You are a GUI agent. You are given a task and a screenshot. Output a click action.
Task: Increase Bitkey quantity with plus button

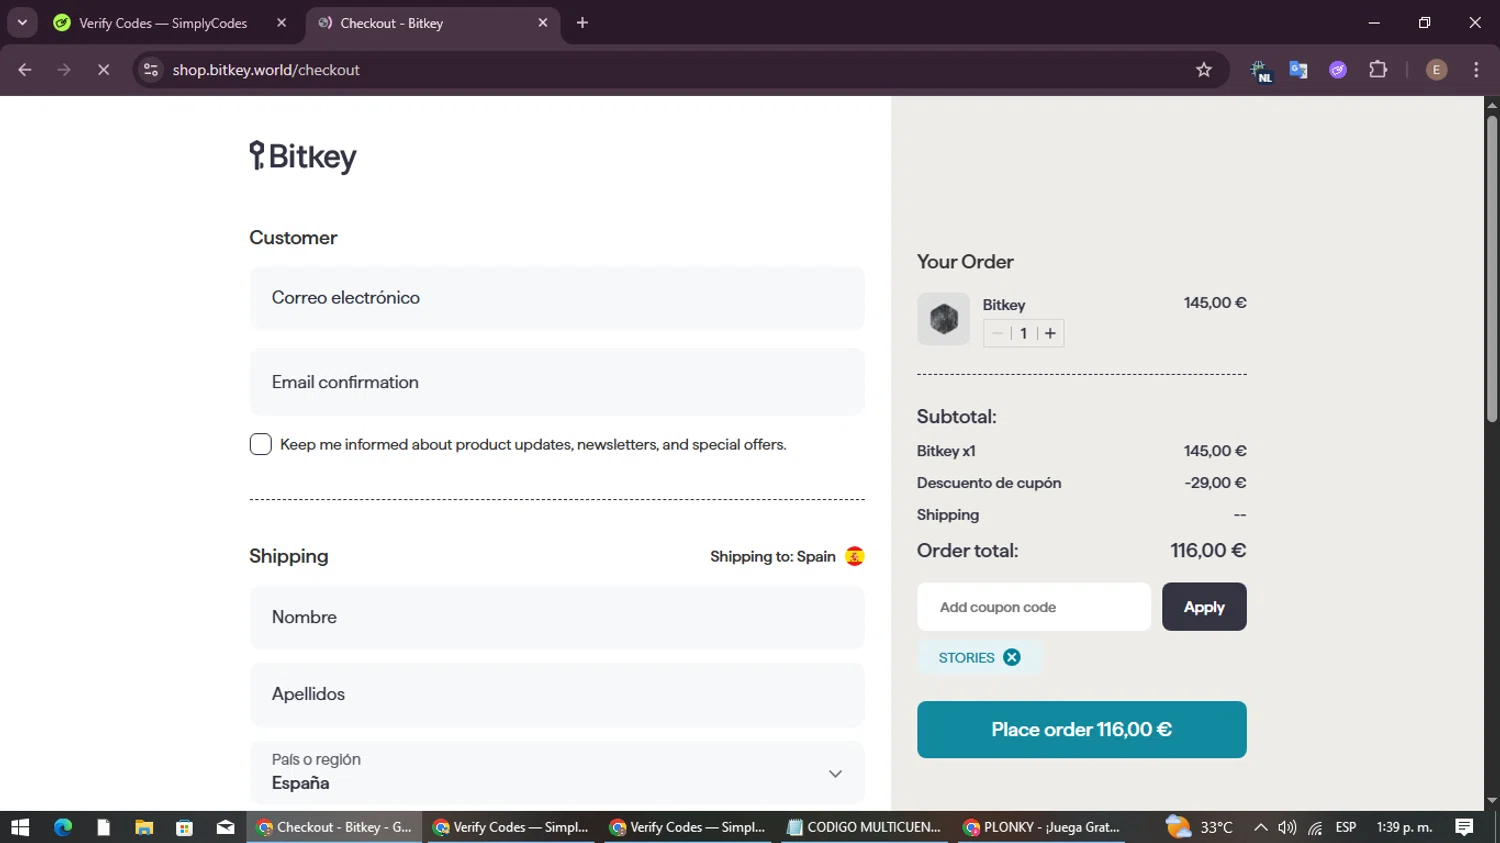1050,333
